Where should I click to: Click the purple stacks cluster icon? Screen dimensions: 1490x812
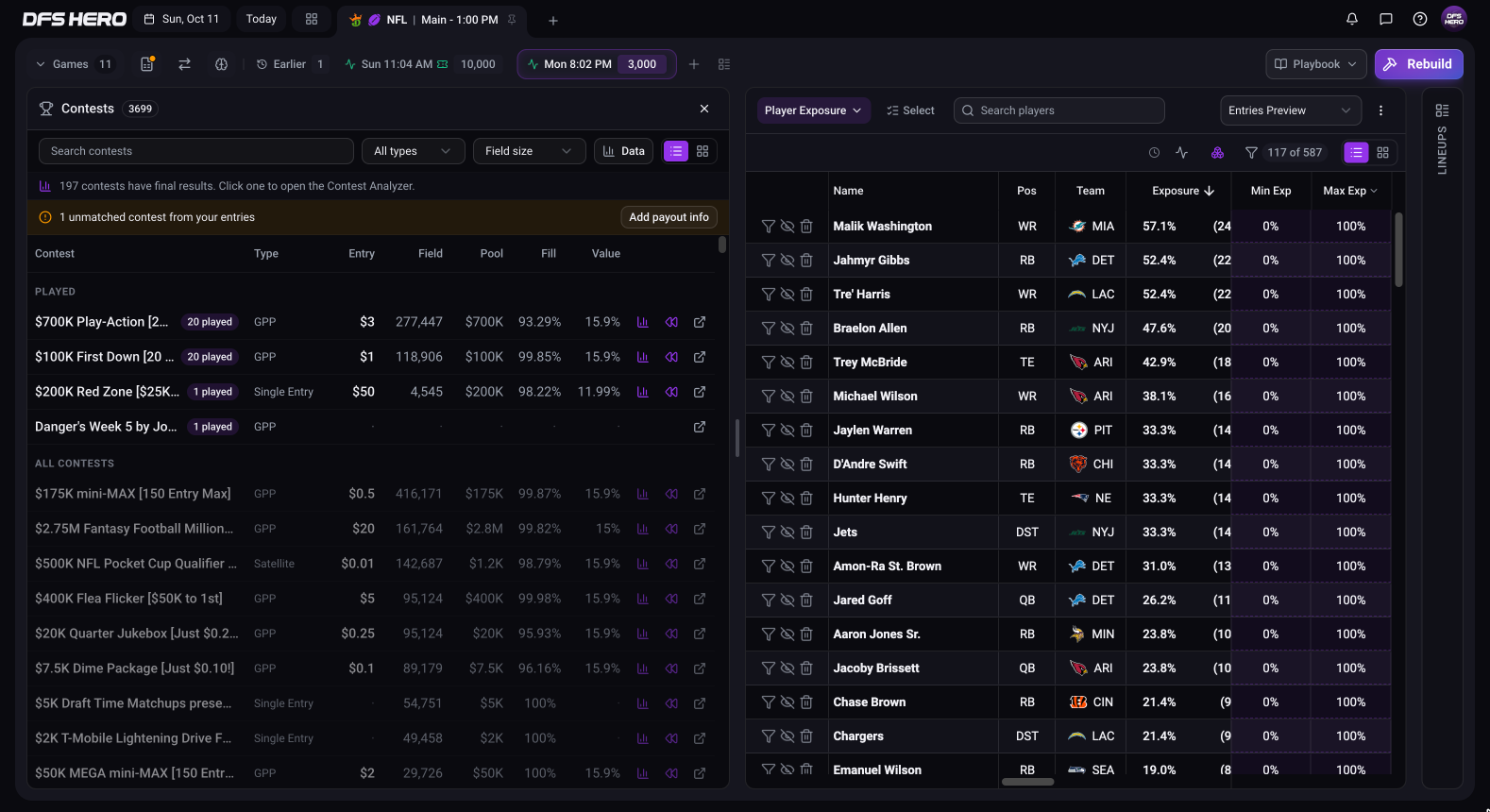click(x=1217, y=153)
